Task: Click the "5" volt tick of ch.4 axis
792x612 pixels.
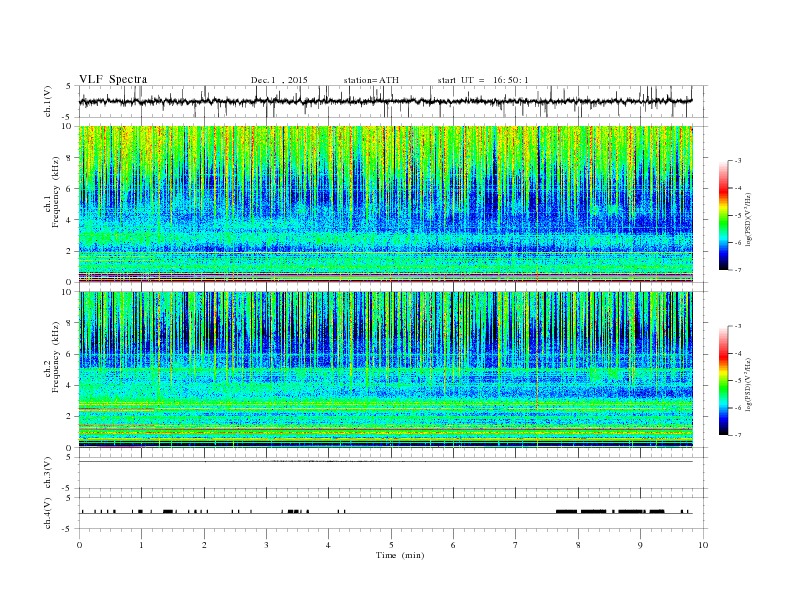Action: point(69,498)
